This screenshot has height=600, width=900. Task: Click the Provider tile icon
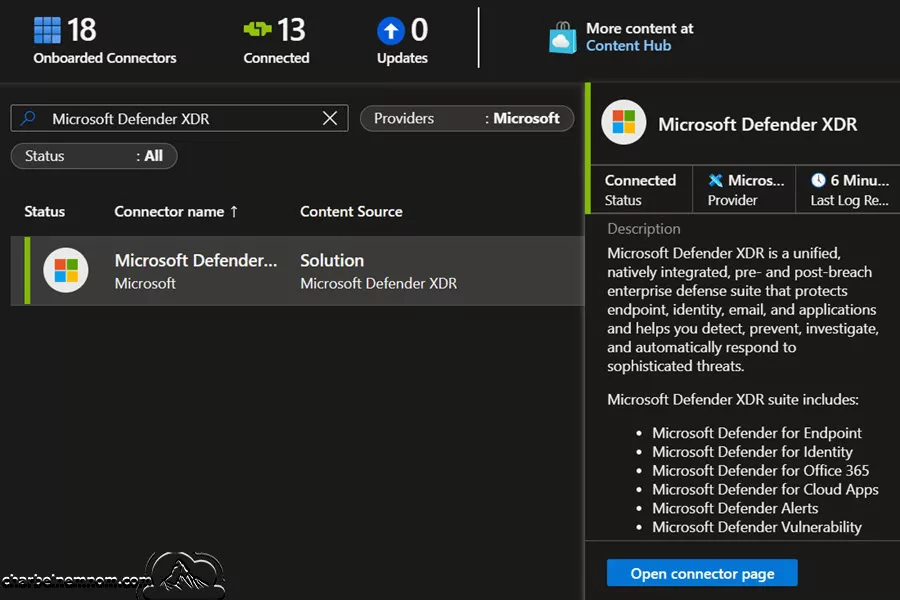[715, 180]
